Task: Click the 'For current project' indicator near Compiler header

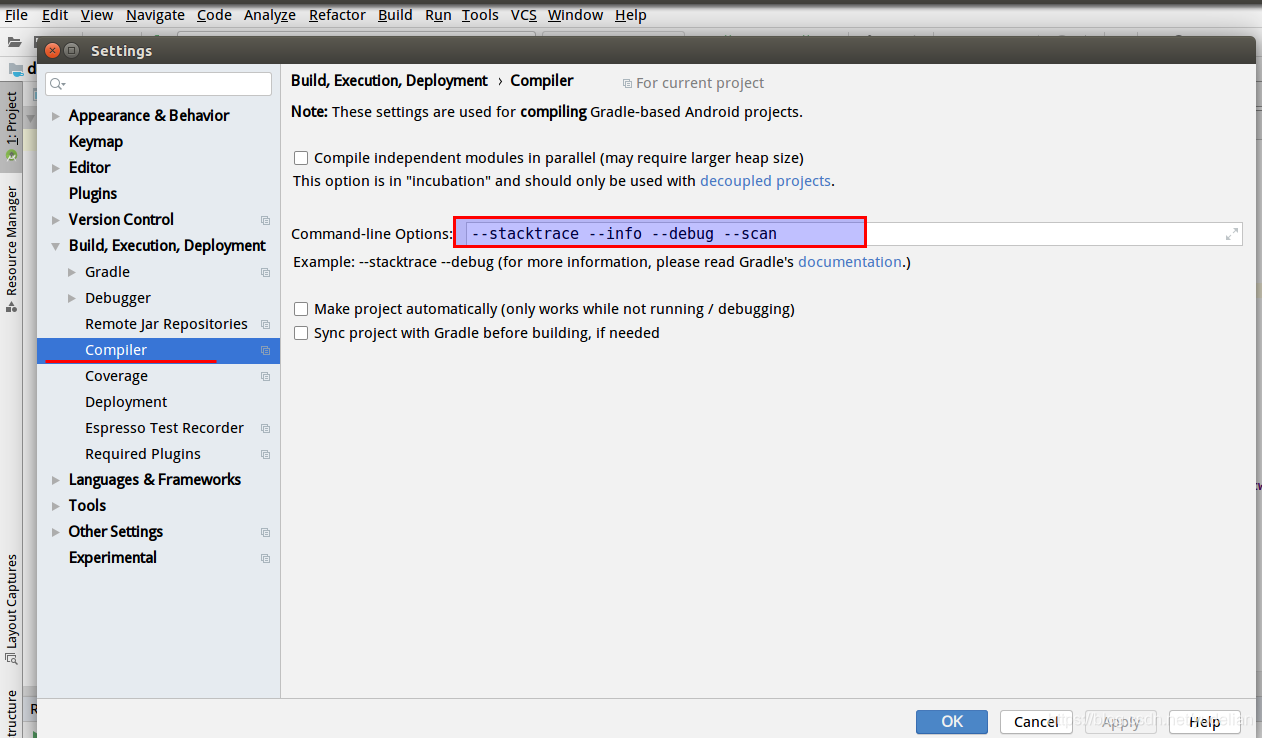Action: coord(692,82)
